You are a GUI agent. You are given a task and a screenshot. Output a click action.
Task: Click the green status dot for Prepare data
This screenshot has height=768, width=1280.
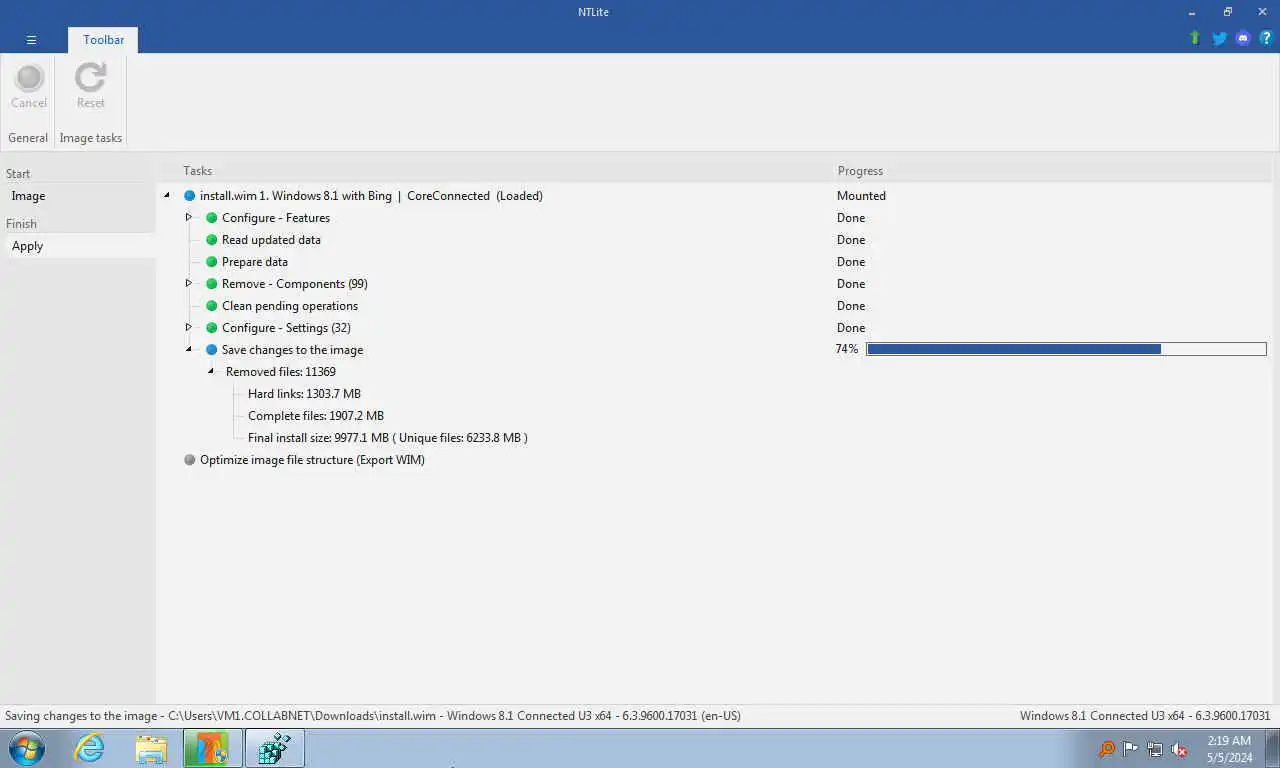[211, 262]
